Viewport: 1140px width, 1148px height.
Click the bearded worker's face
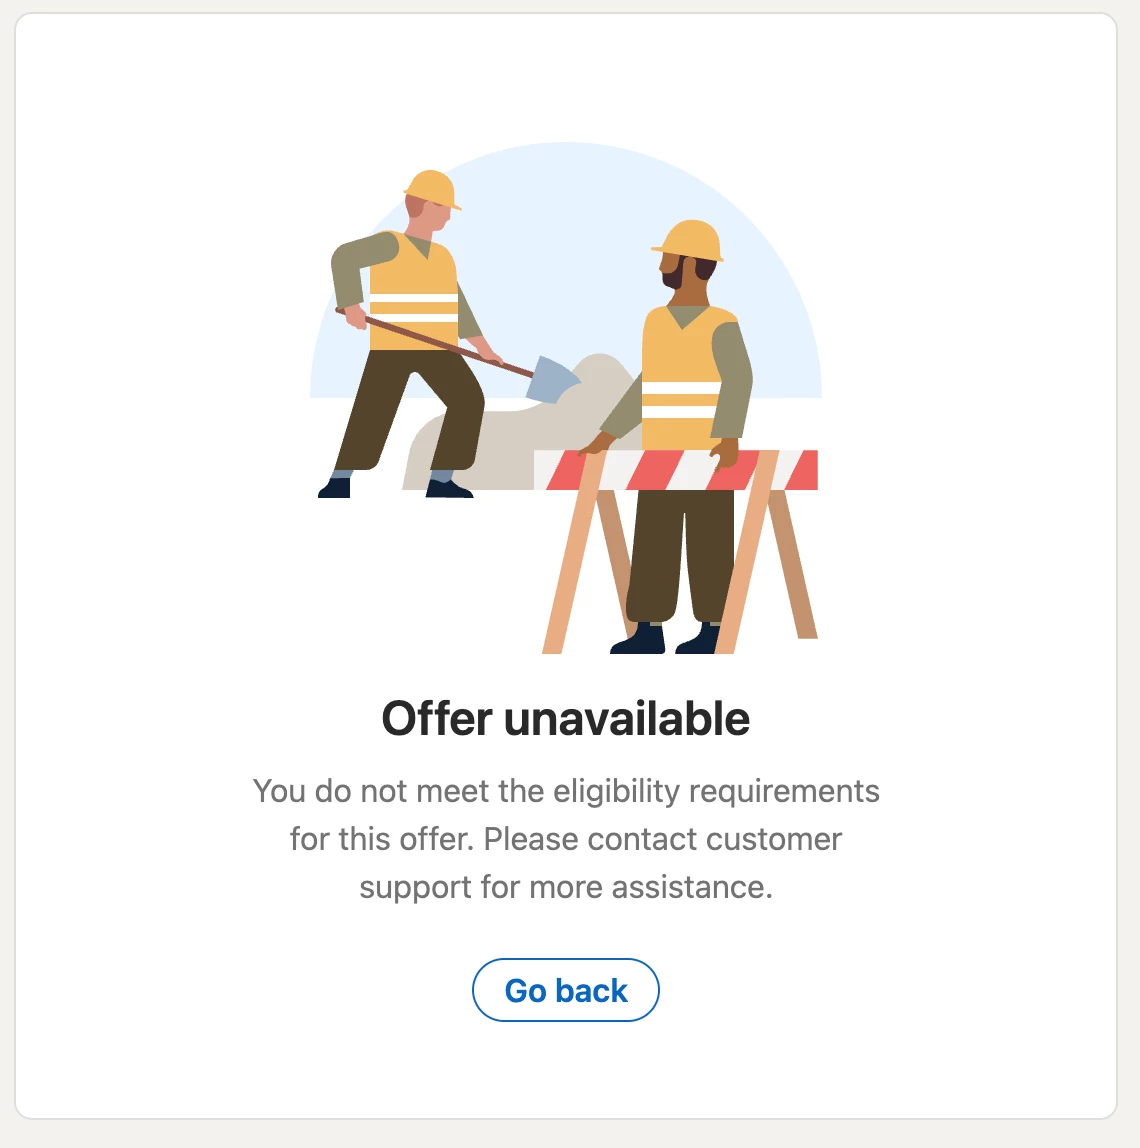click(677, 272)
